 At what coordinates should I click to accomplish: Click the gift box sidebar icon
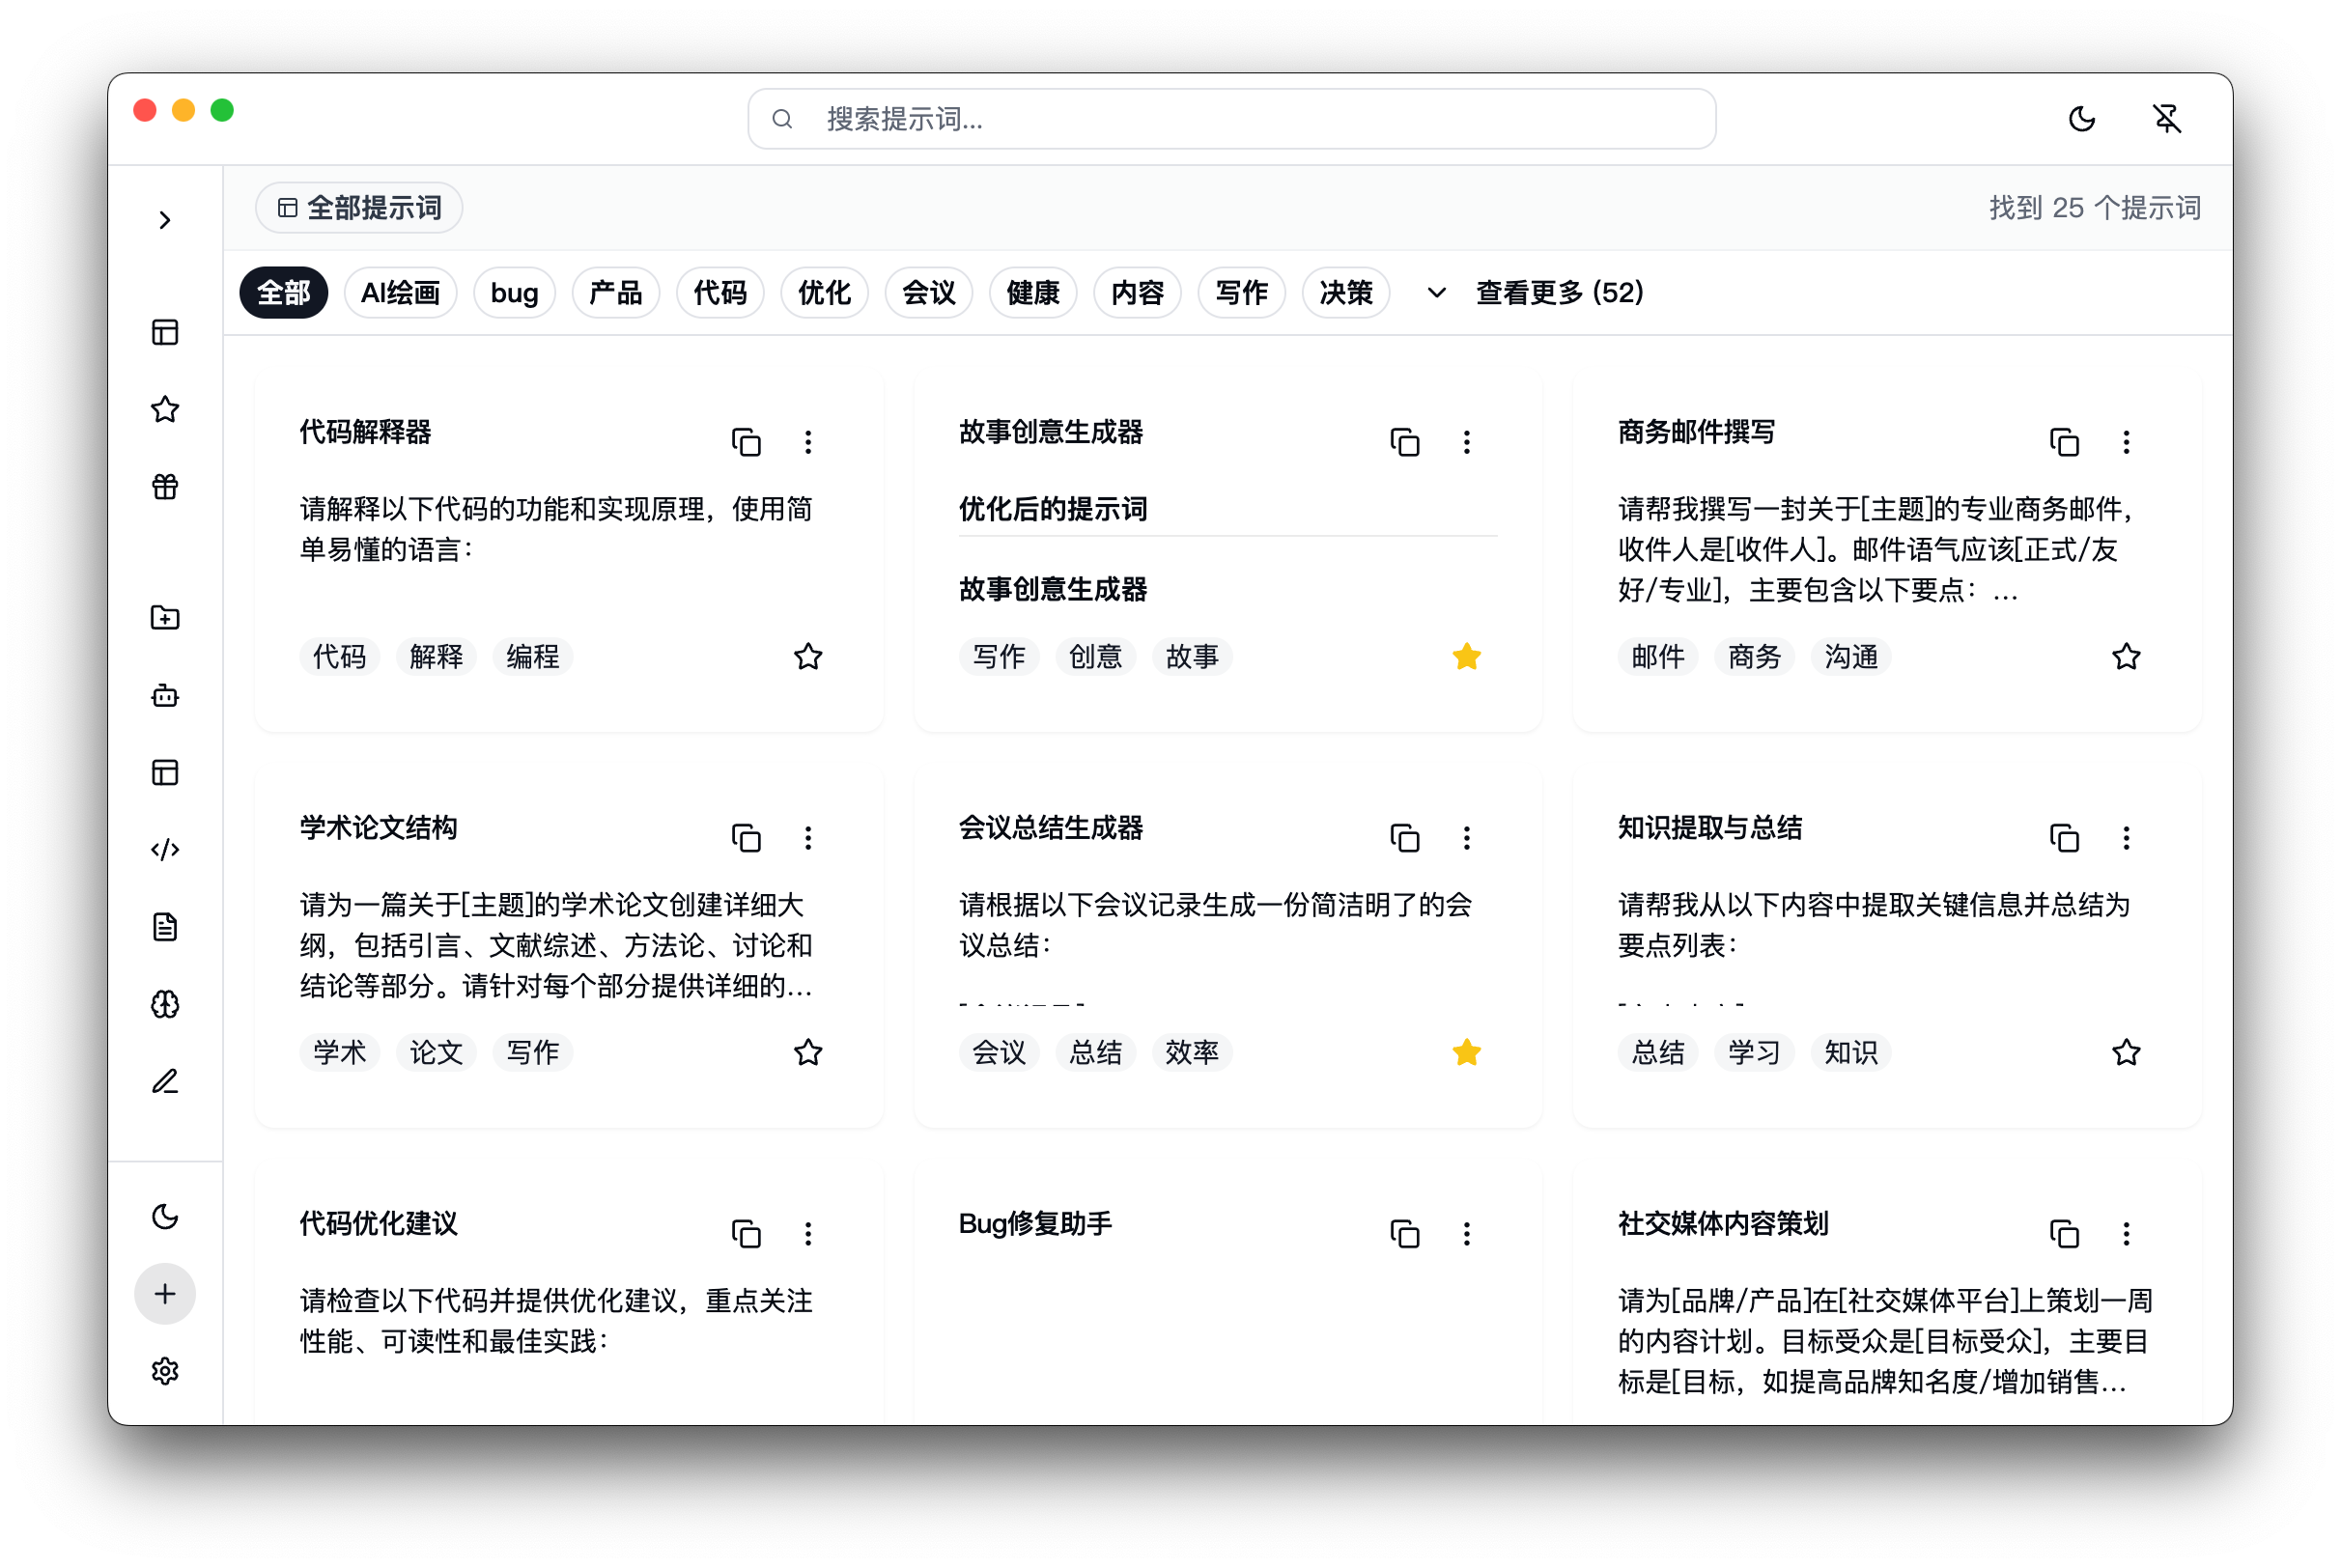click(165, 486)
